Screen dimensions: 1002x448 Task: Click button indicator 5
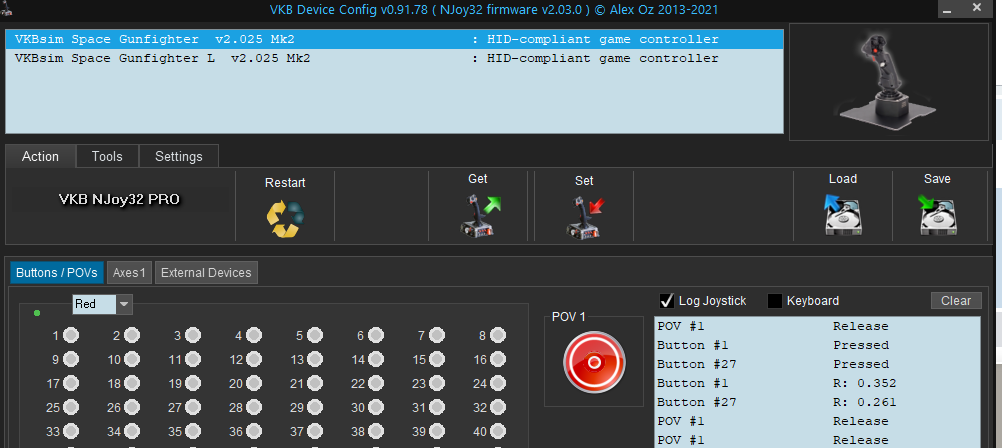click(x=315, y=335)
